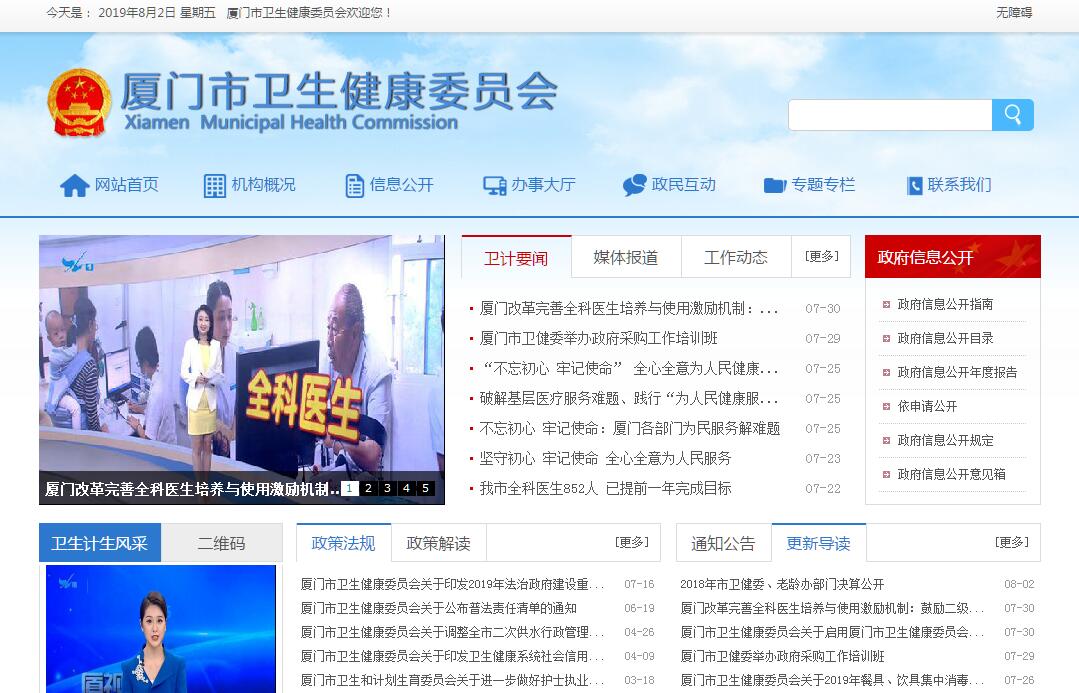
Task: Click the phone icon for 联系我们
Action: click(914, 186)
